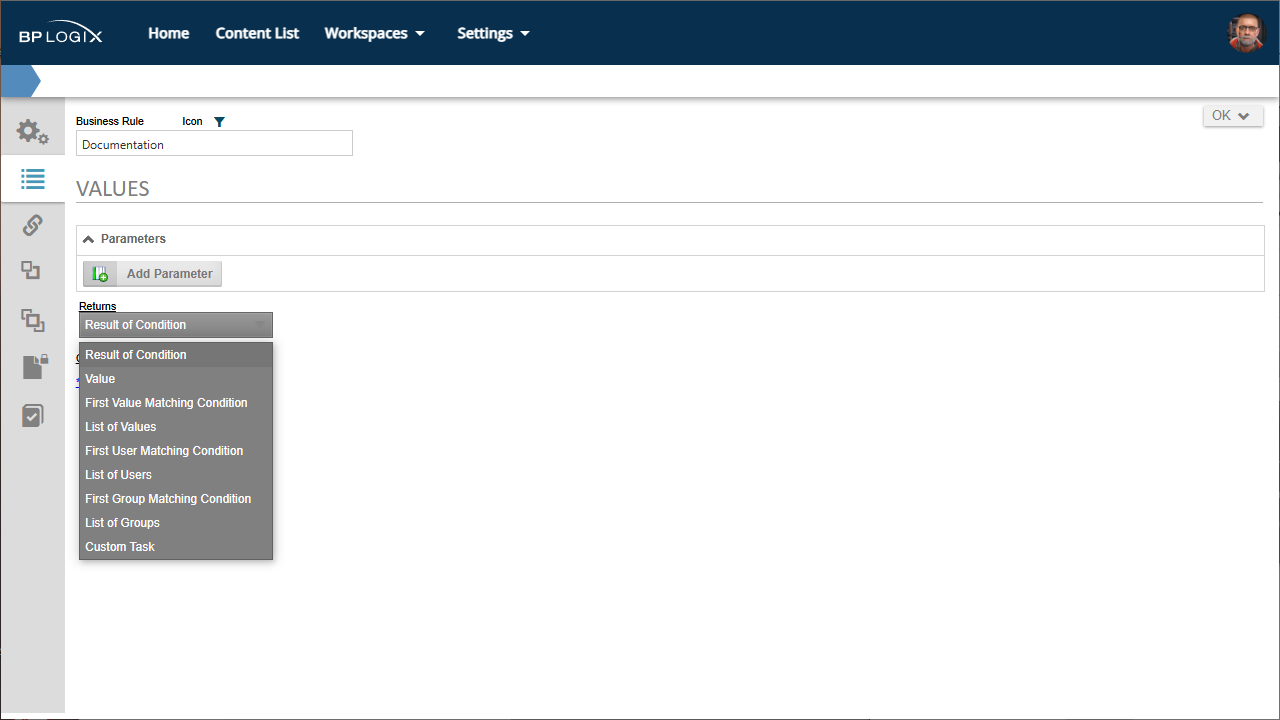Go to Home in the top navigation
Viewport: 1280px width, 720px height.
click(x=168, y=33)
